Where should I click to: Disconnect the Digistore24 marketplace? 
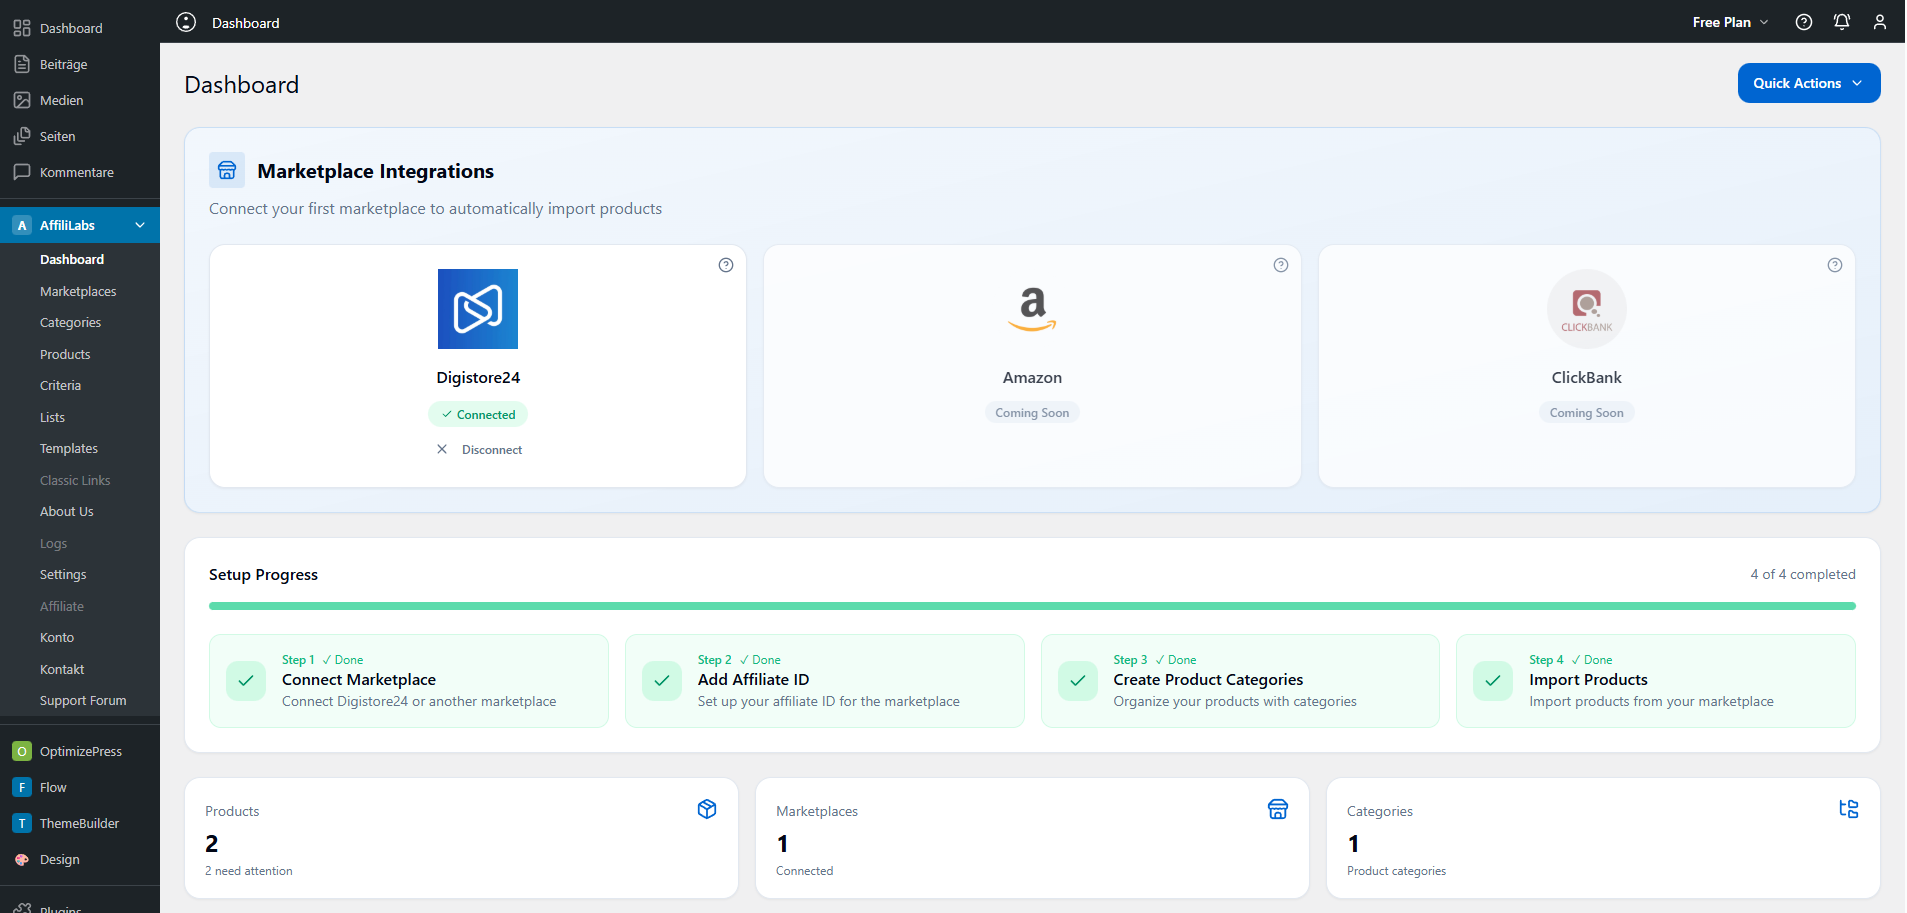pyautogui.click(x=480, y=450)
